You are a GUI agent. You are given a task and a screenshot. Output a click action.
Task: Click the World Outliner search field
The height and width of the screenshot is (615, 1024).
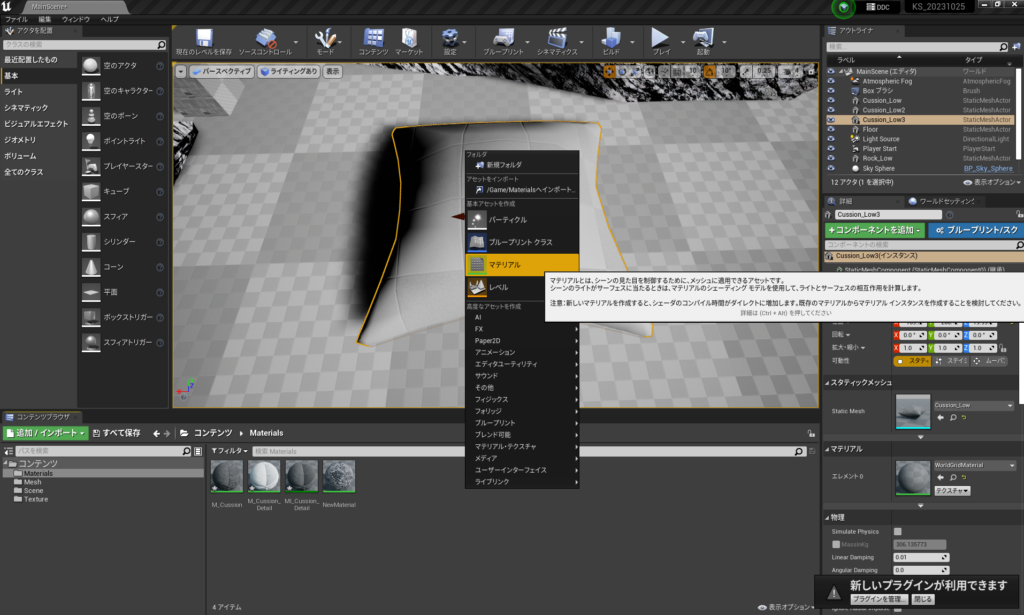pos(918,47)
